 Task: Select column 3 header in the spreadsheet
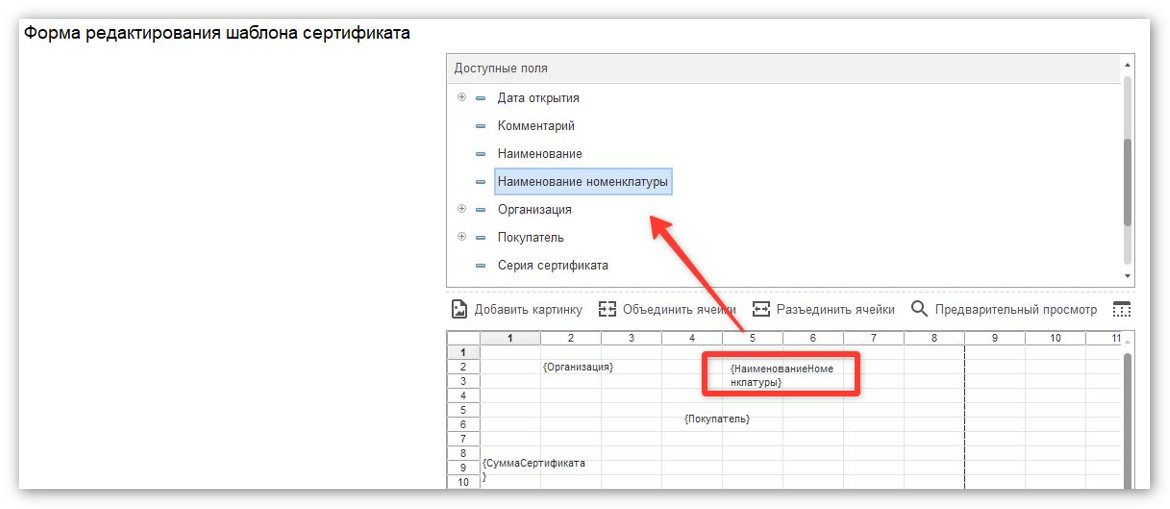pyautogui.click(x=631, y=338)
